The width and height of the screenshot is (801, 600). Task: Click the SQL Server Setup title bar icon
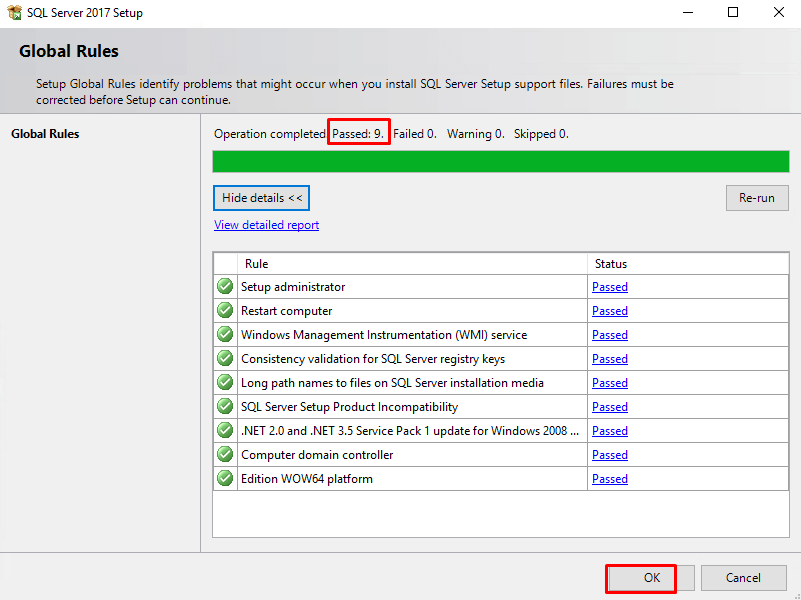pos(14,13)
